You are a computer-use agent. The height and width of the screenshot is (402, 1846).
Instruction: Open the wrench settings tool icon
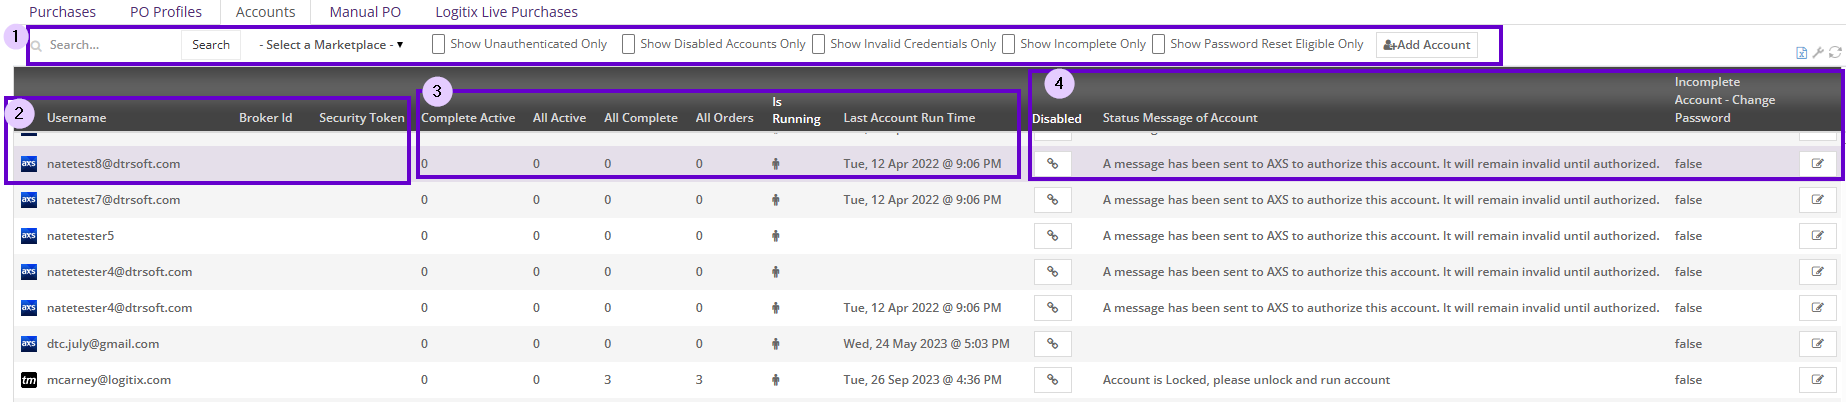(x=1818, y=53)
